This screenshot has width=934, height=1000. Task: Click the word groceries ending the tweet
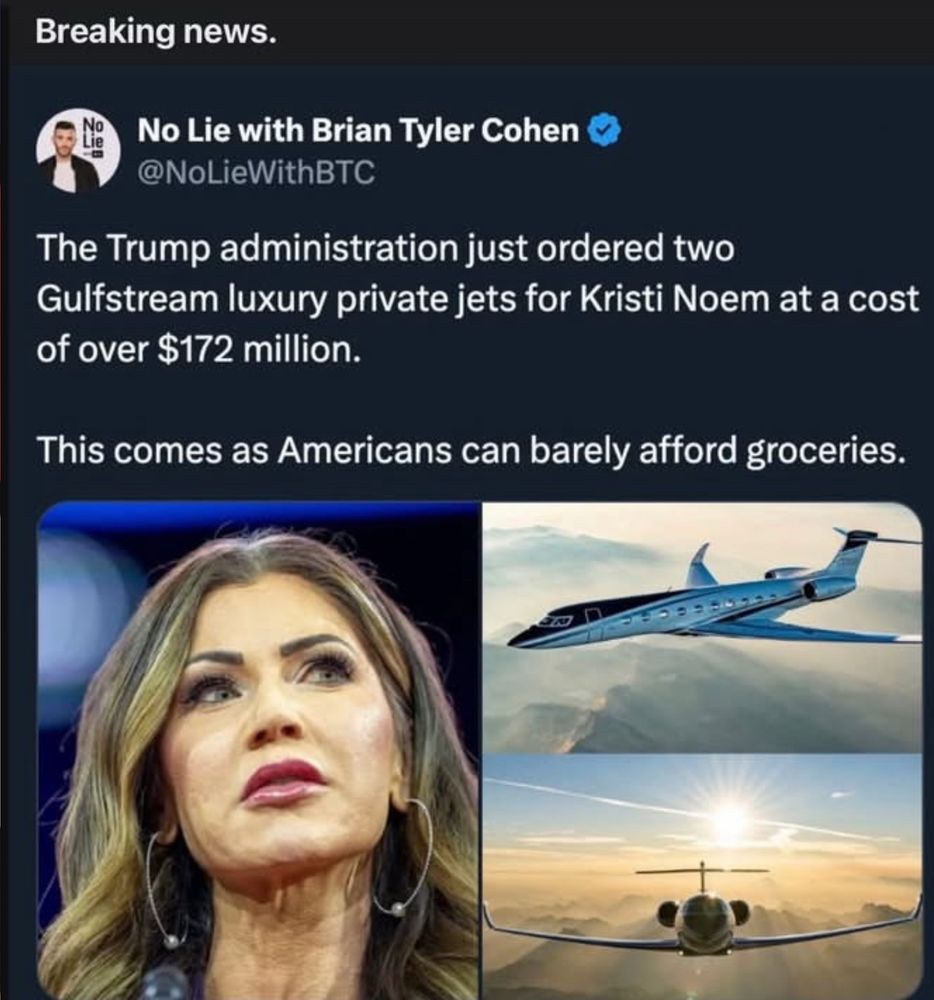[826, 451]
